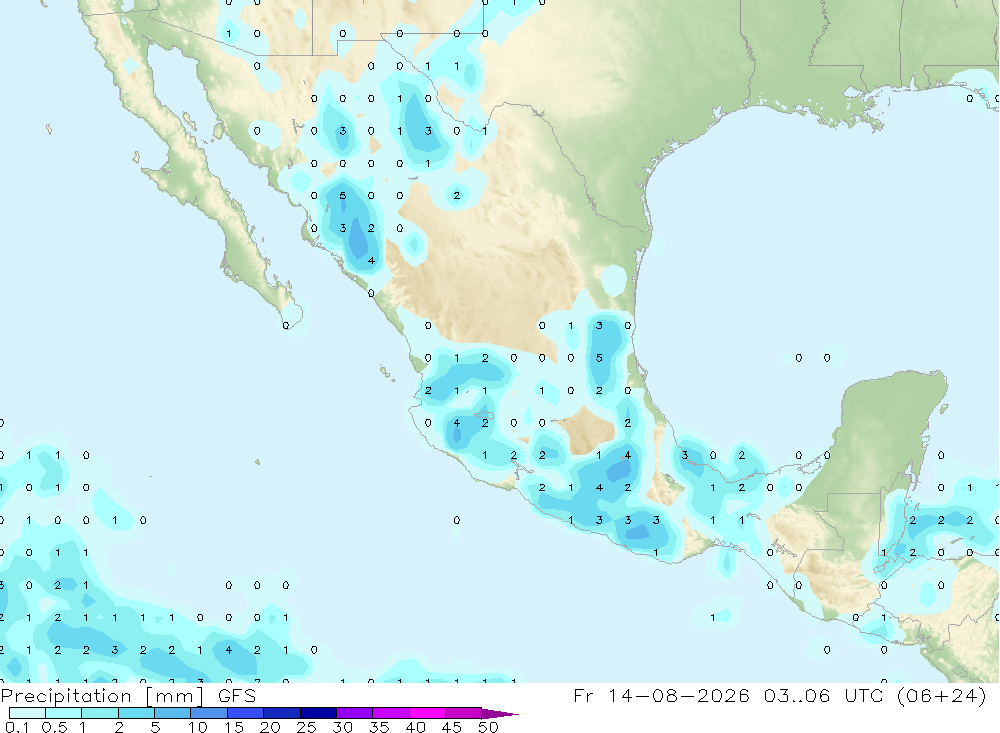Click the "10" legend scale label
1000x733 pixels.
click(198, 727)
